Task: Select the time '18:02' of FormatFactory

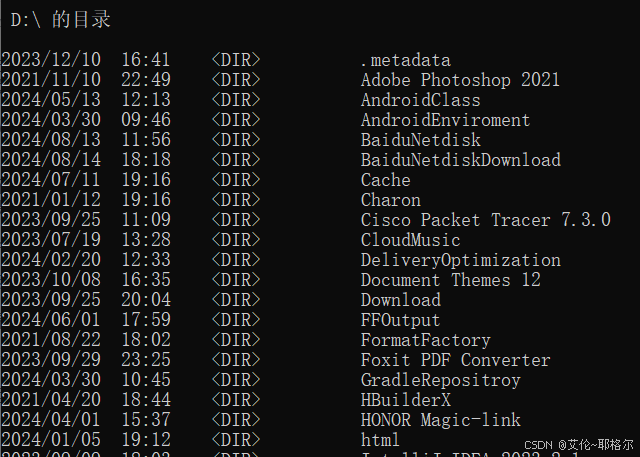Action: (146, 340)
